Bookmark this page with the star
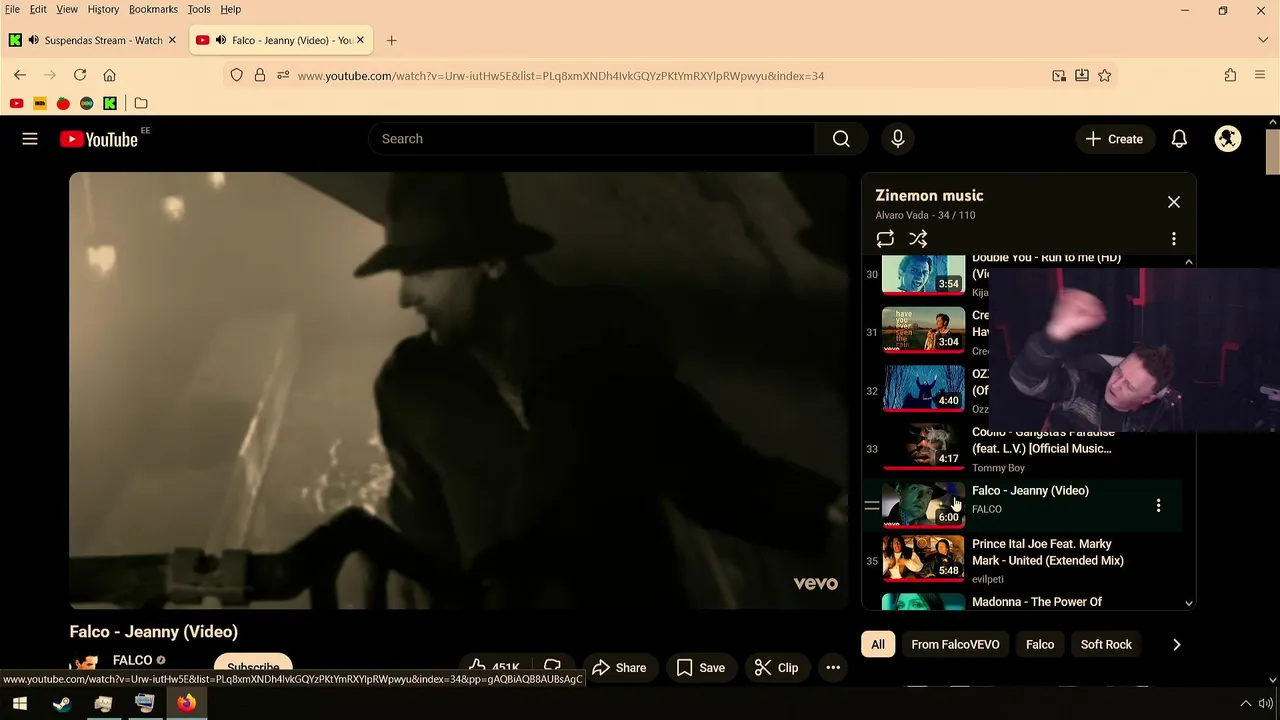 point(1105,75)
